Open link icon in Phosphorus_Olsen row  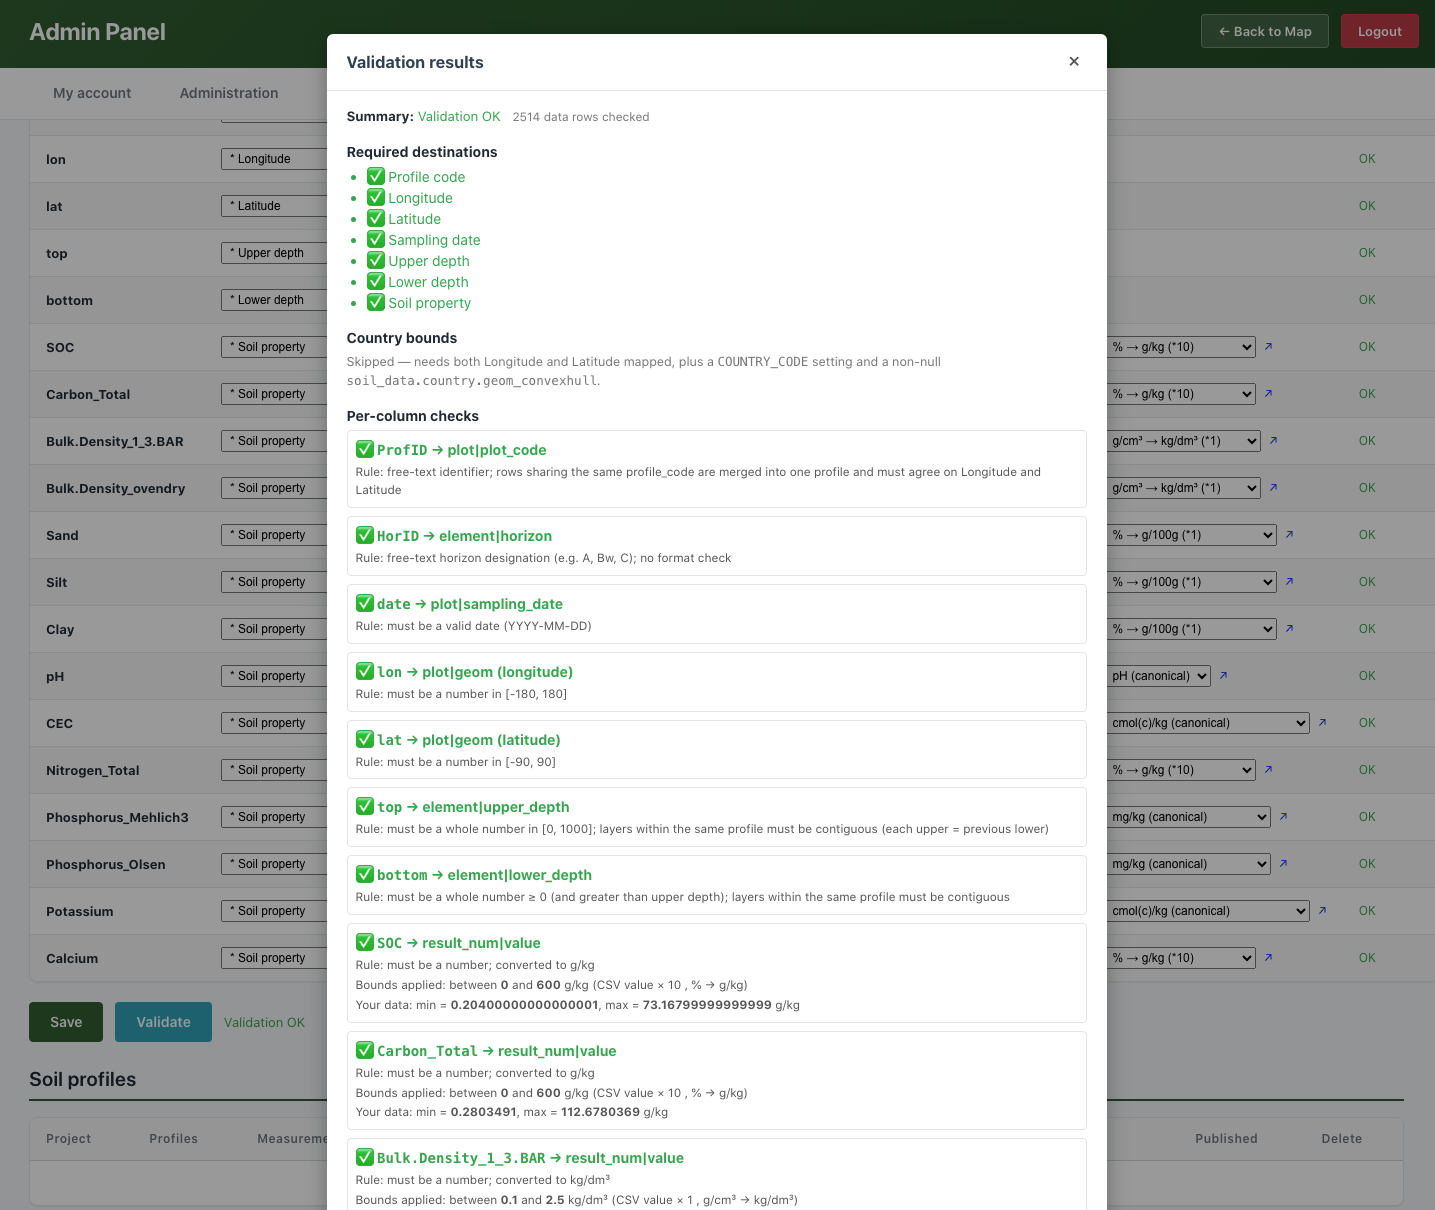pyautogui.click(x=1283, y=864)
